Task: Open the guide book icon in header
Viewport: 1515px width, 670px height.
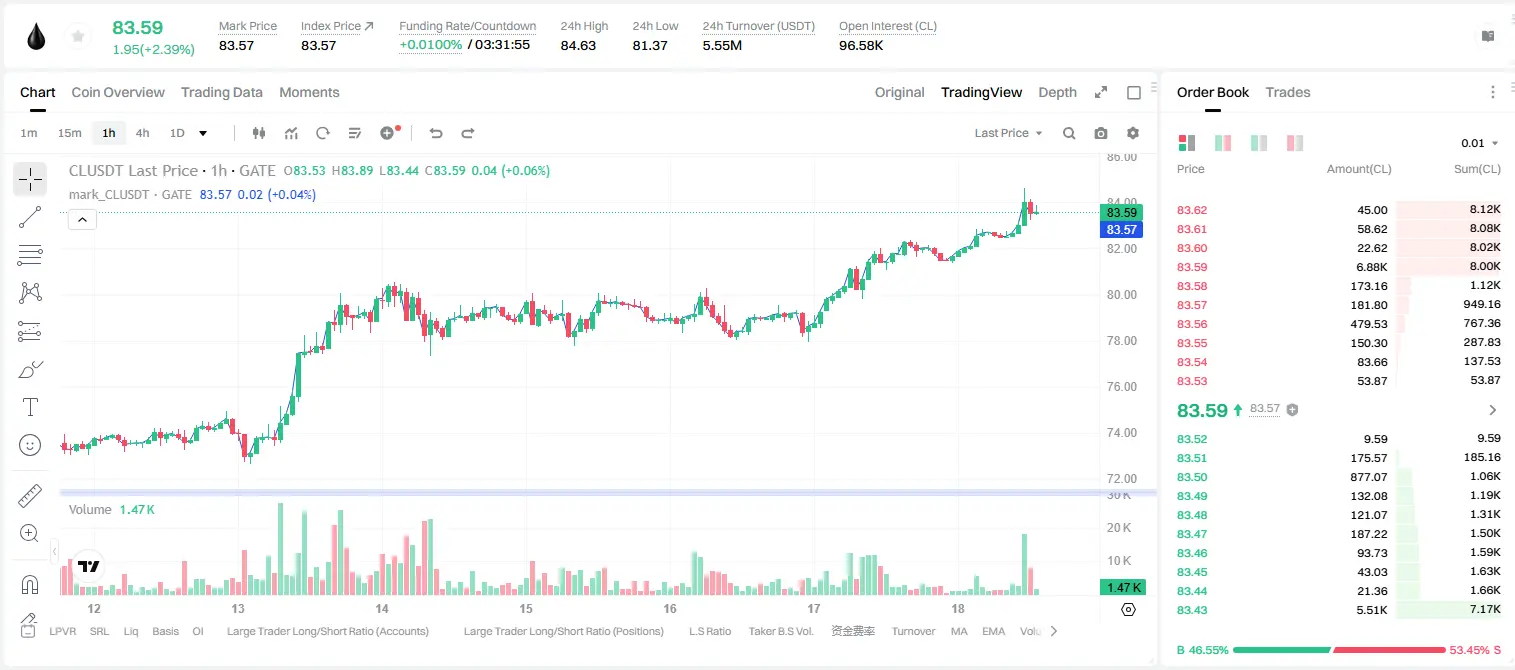Action: tap(1488, 36)
